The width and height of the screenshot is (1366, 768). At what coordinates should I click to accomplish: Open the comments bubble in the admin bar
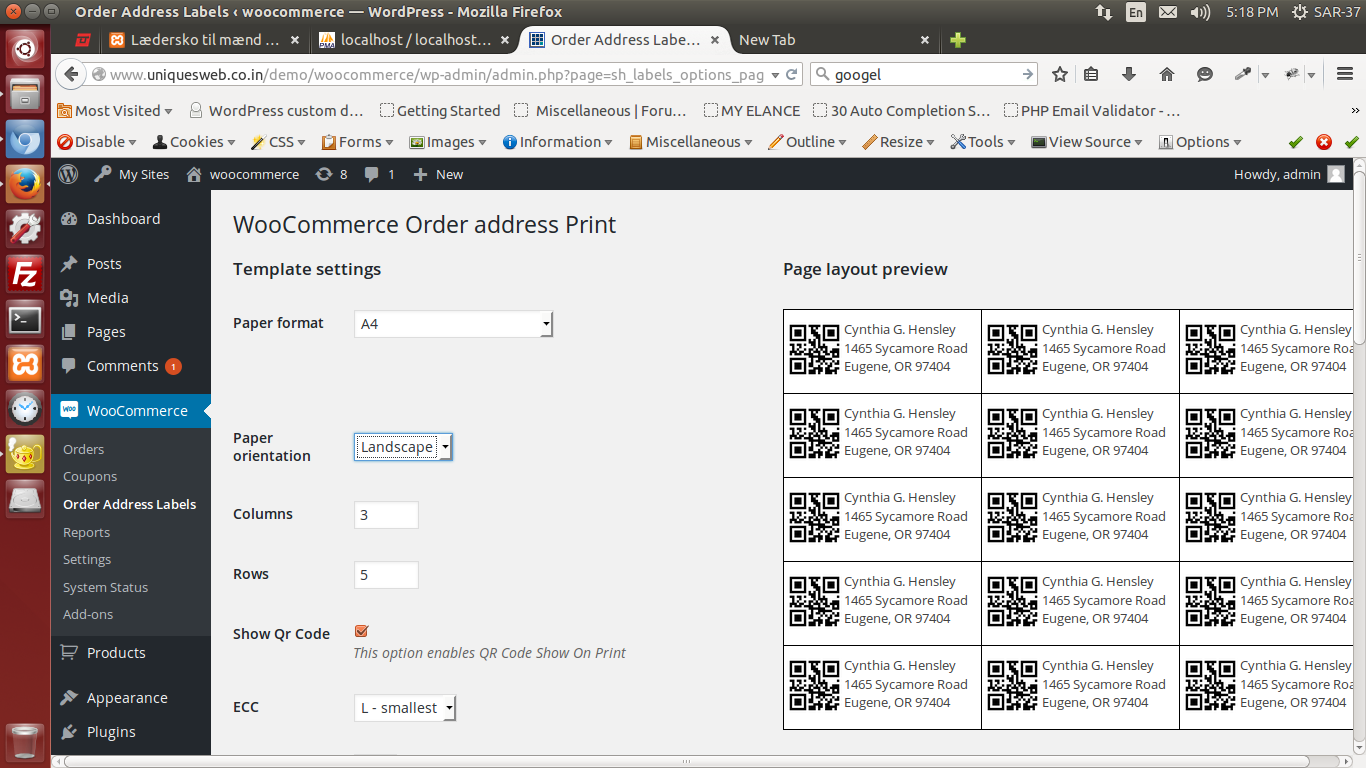pyautogui.click(x=379, y=174)
